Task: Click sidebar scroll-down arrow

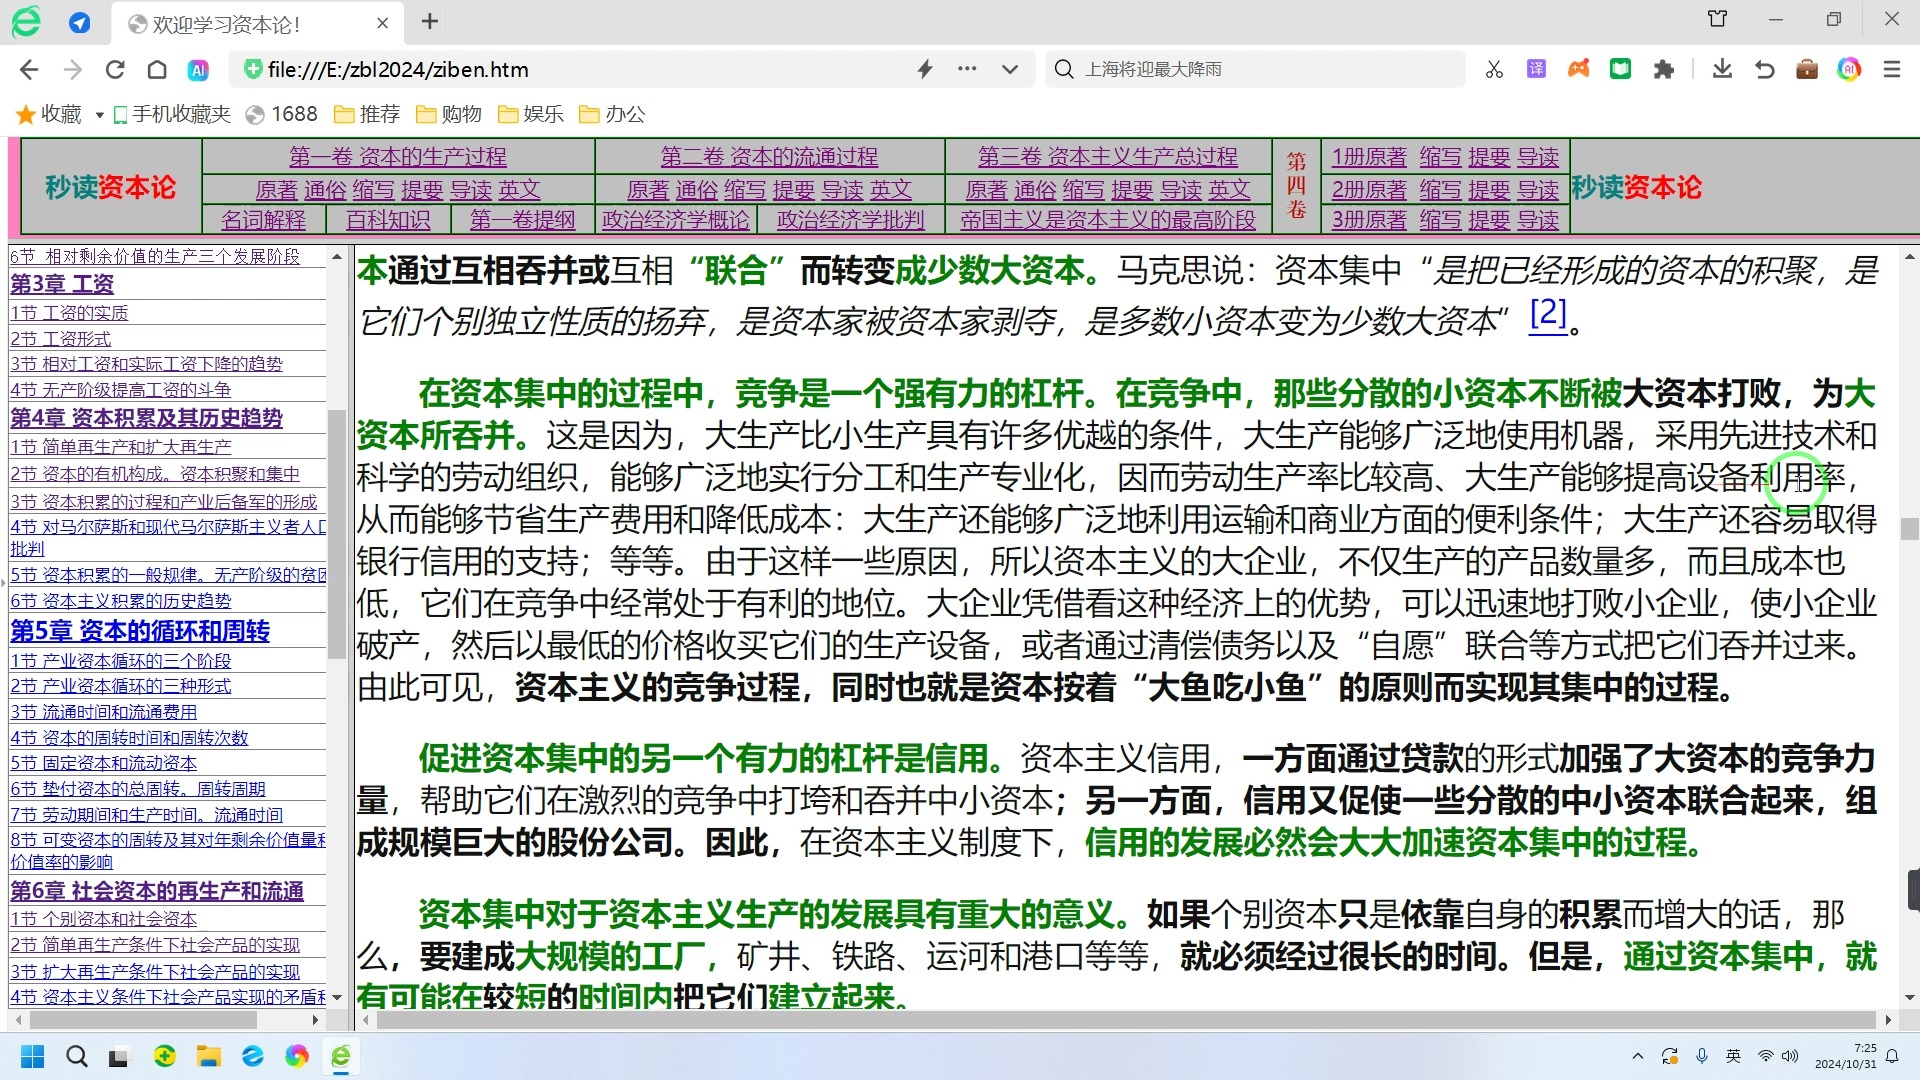Action: (337, 997)
